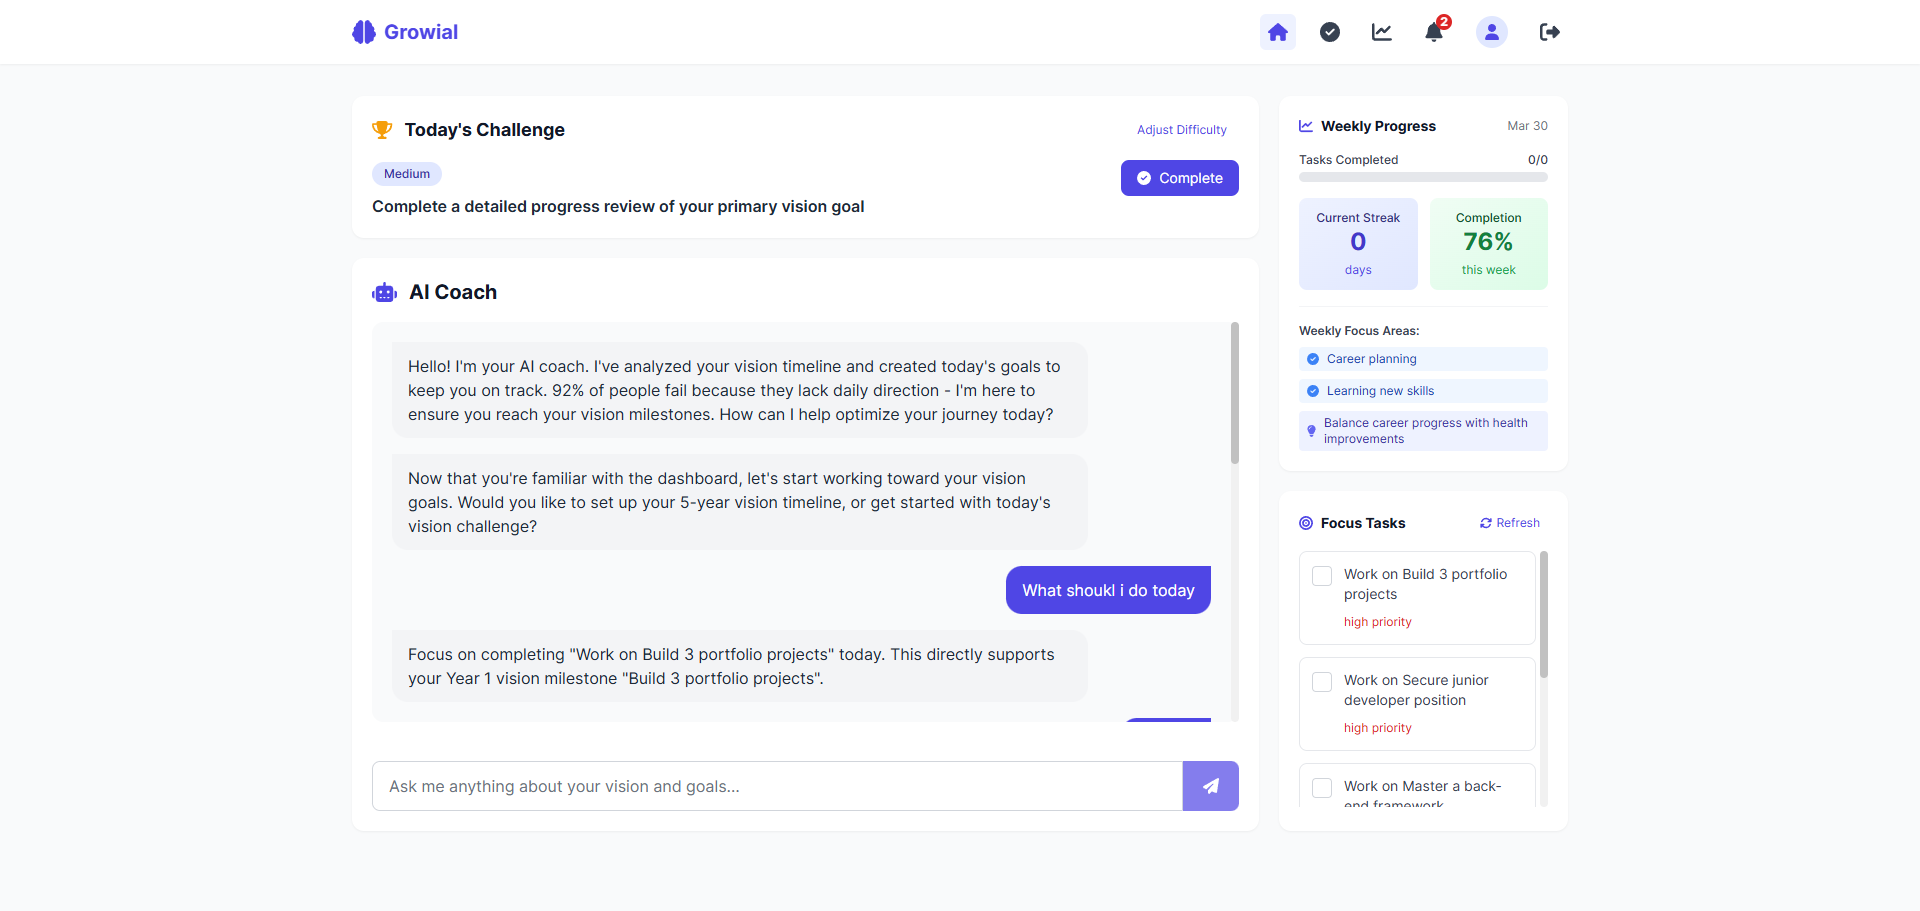Refresh the Focus Tasks list
The height and width of the screenshot is (911, 1920).
pyautogui.click(x=1510, y=523)
